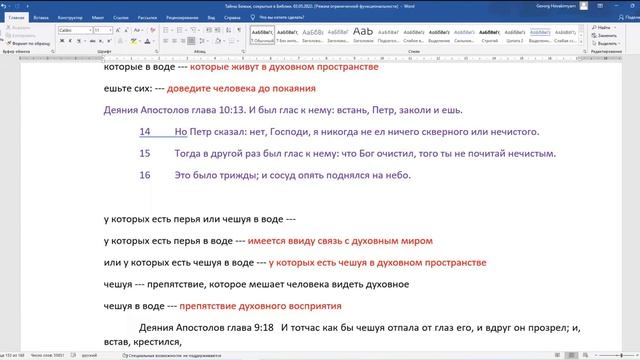
Task: Toggle underline formatting (Ч)
Action: tap(79, 41)
